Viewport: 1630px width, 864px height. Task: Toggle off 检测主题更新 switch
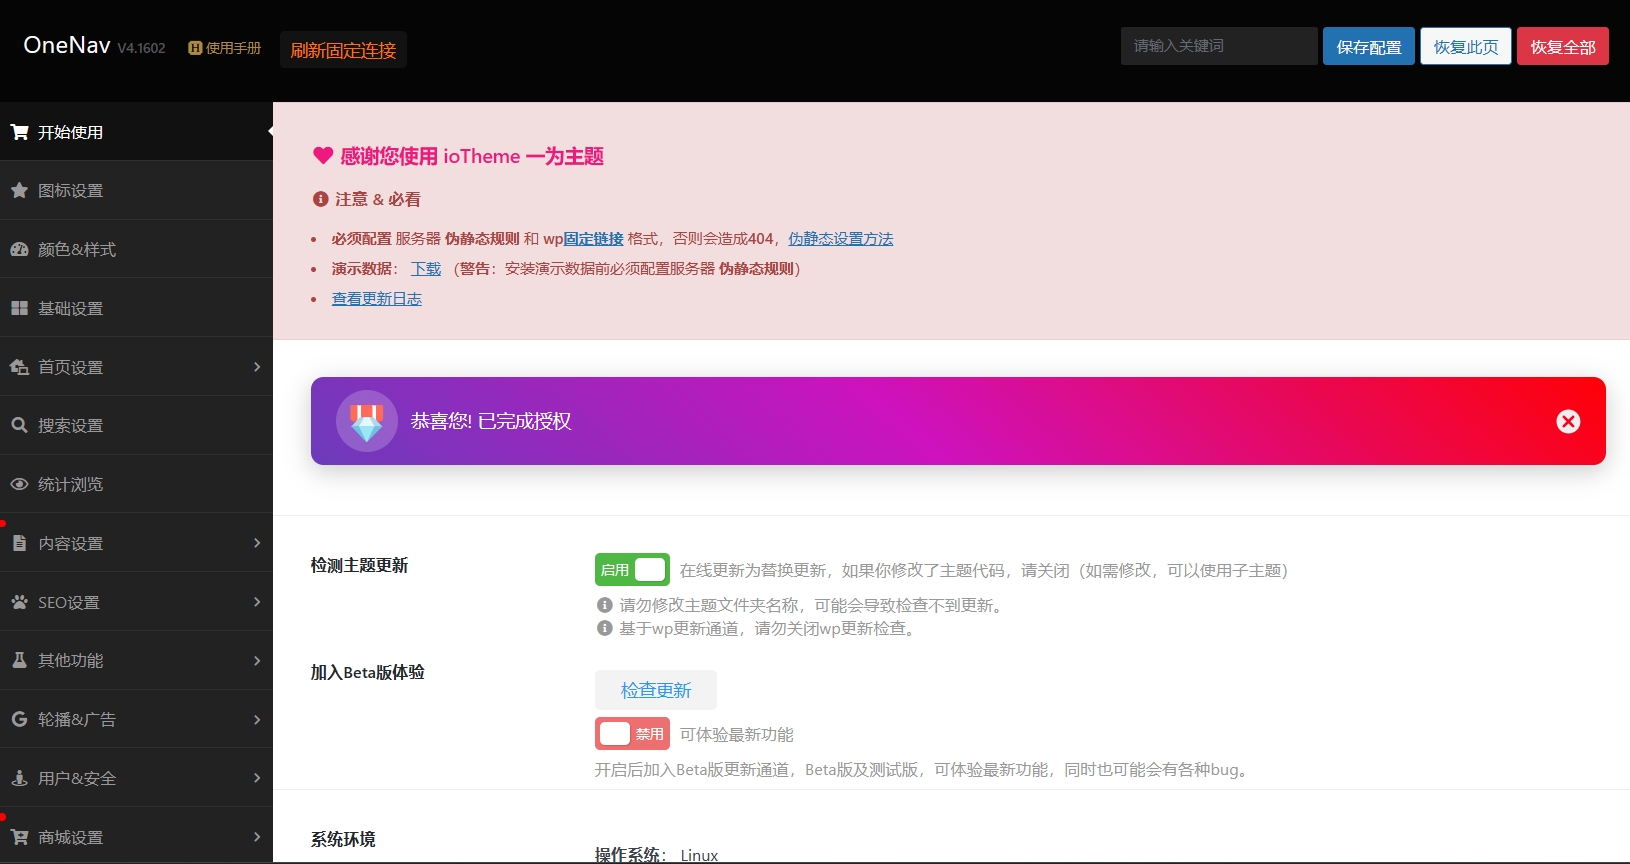(x=632, y=570)
